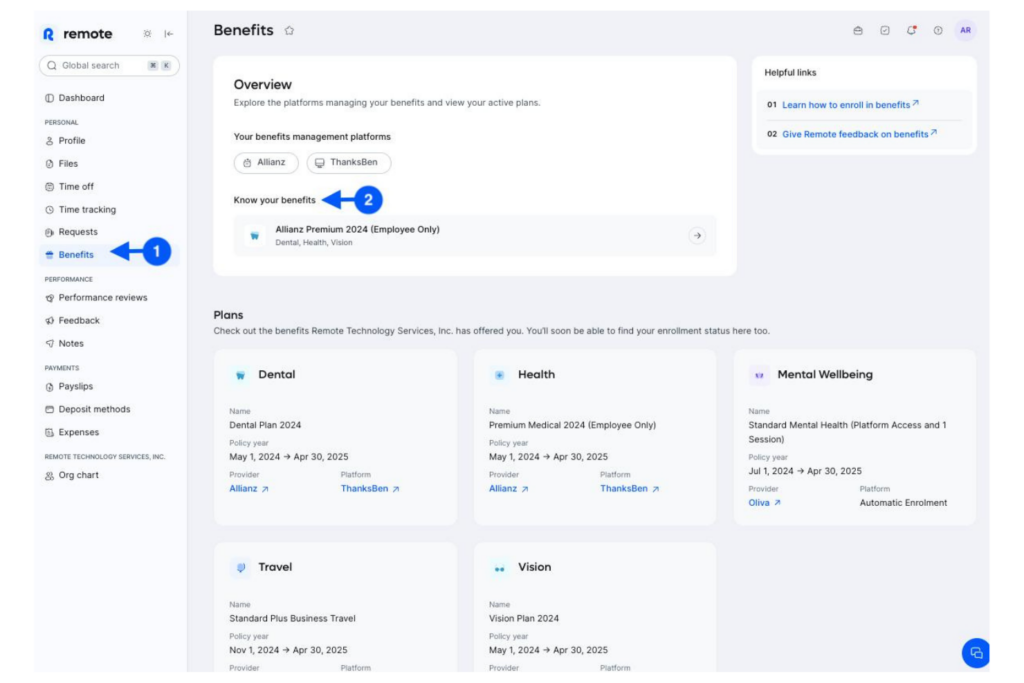Viewport: 1024px width, 683px height.
Task: Open Allianz provider link in Dental card
Action: (249, 488)
